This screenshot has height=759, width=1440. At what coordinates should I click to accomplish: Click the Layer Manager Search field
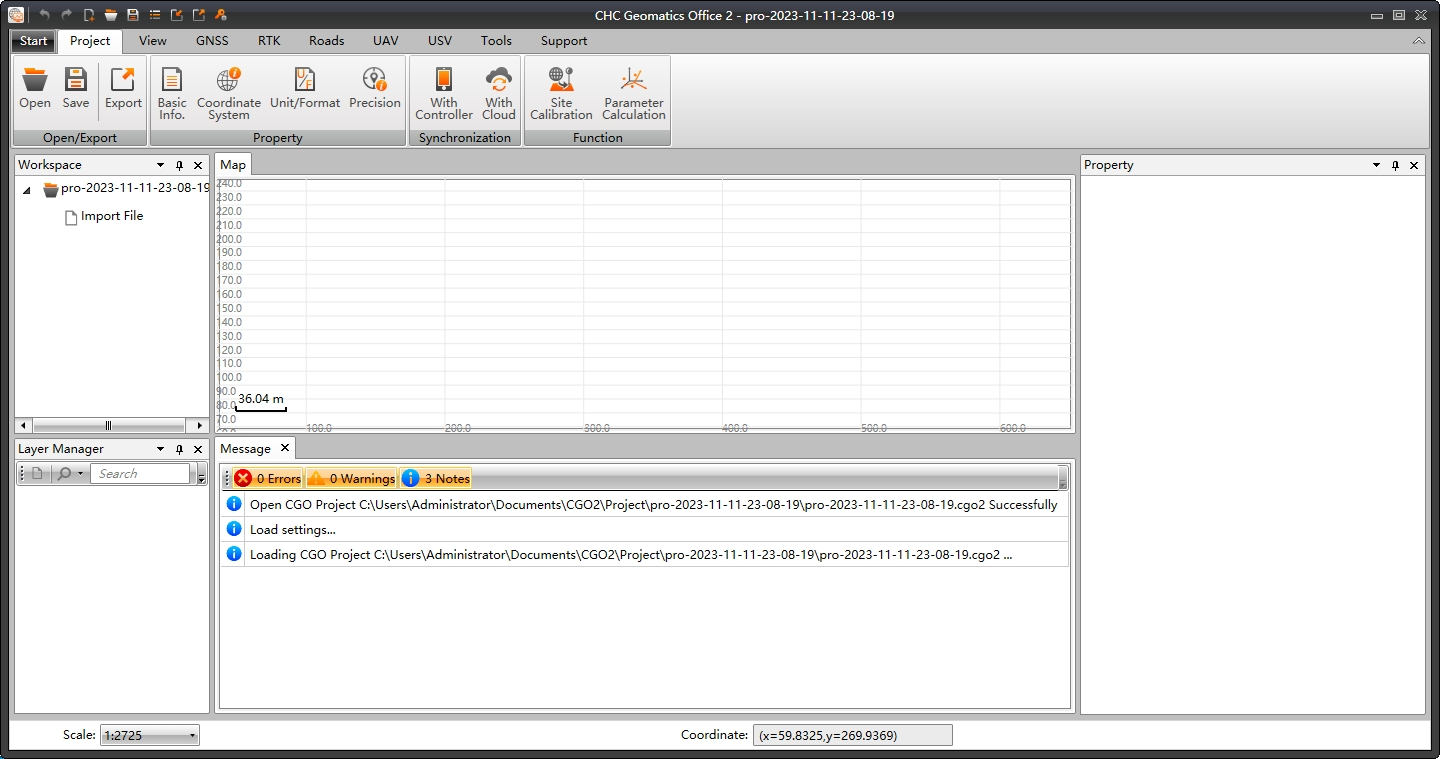click(140, 474)
